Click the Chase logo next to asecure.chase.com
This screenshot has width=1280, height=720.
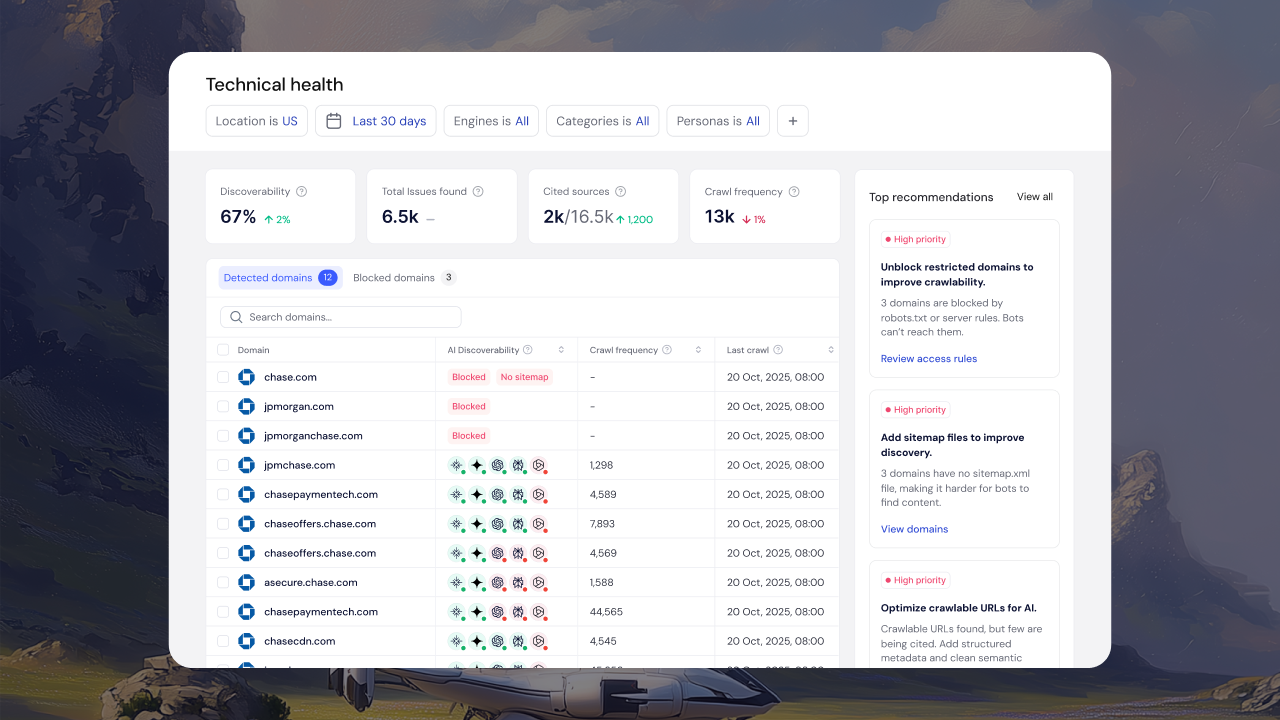246,582
